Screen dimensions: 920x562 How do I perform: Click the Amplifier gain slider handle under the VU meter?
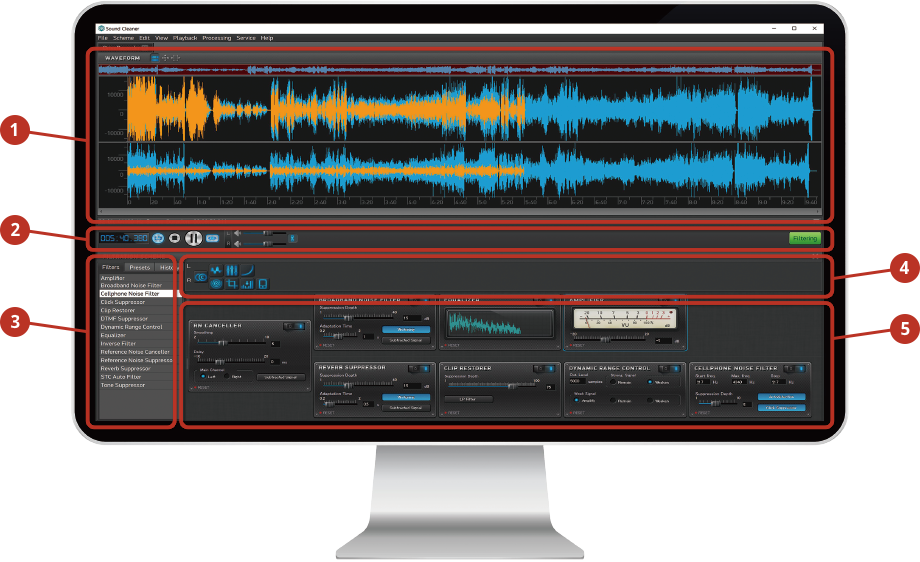[606, 339]
